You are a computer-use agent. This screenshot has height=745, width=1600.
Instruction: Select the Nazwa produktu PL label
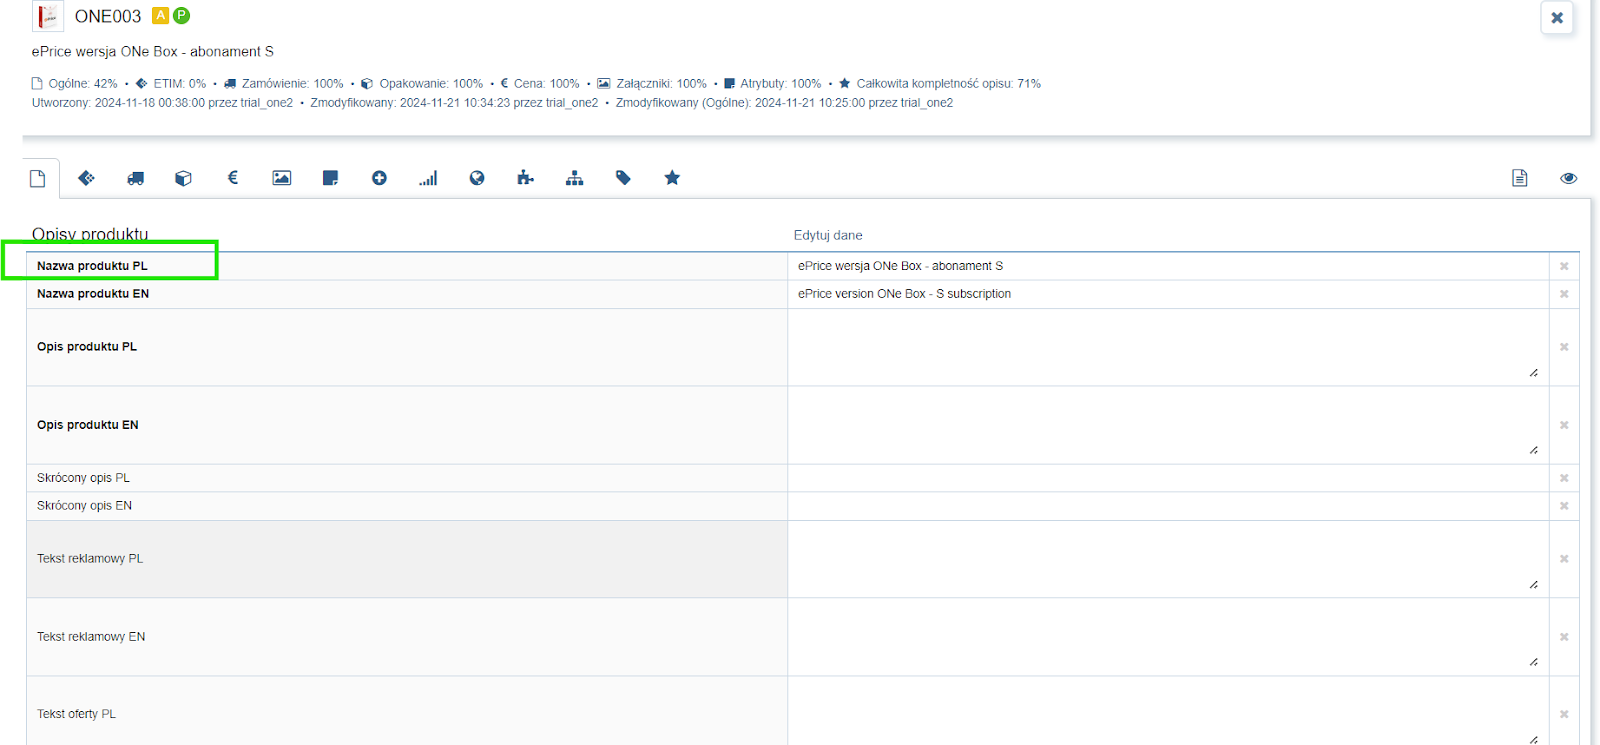tap(92, 266)
